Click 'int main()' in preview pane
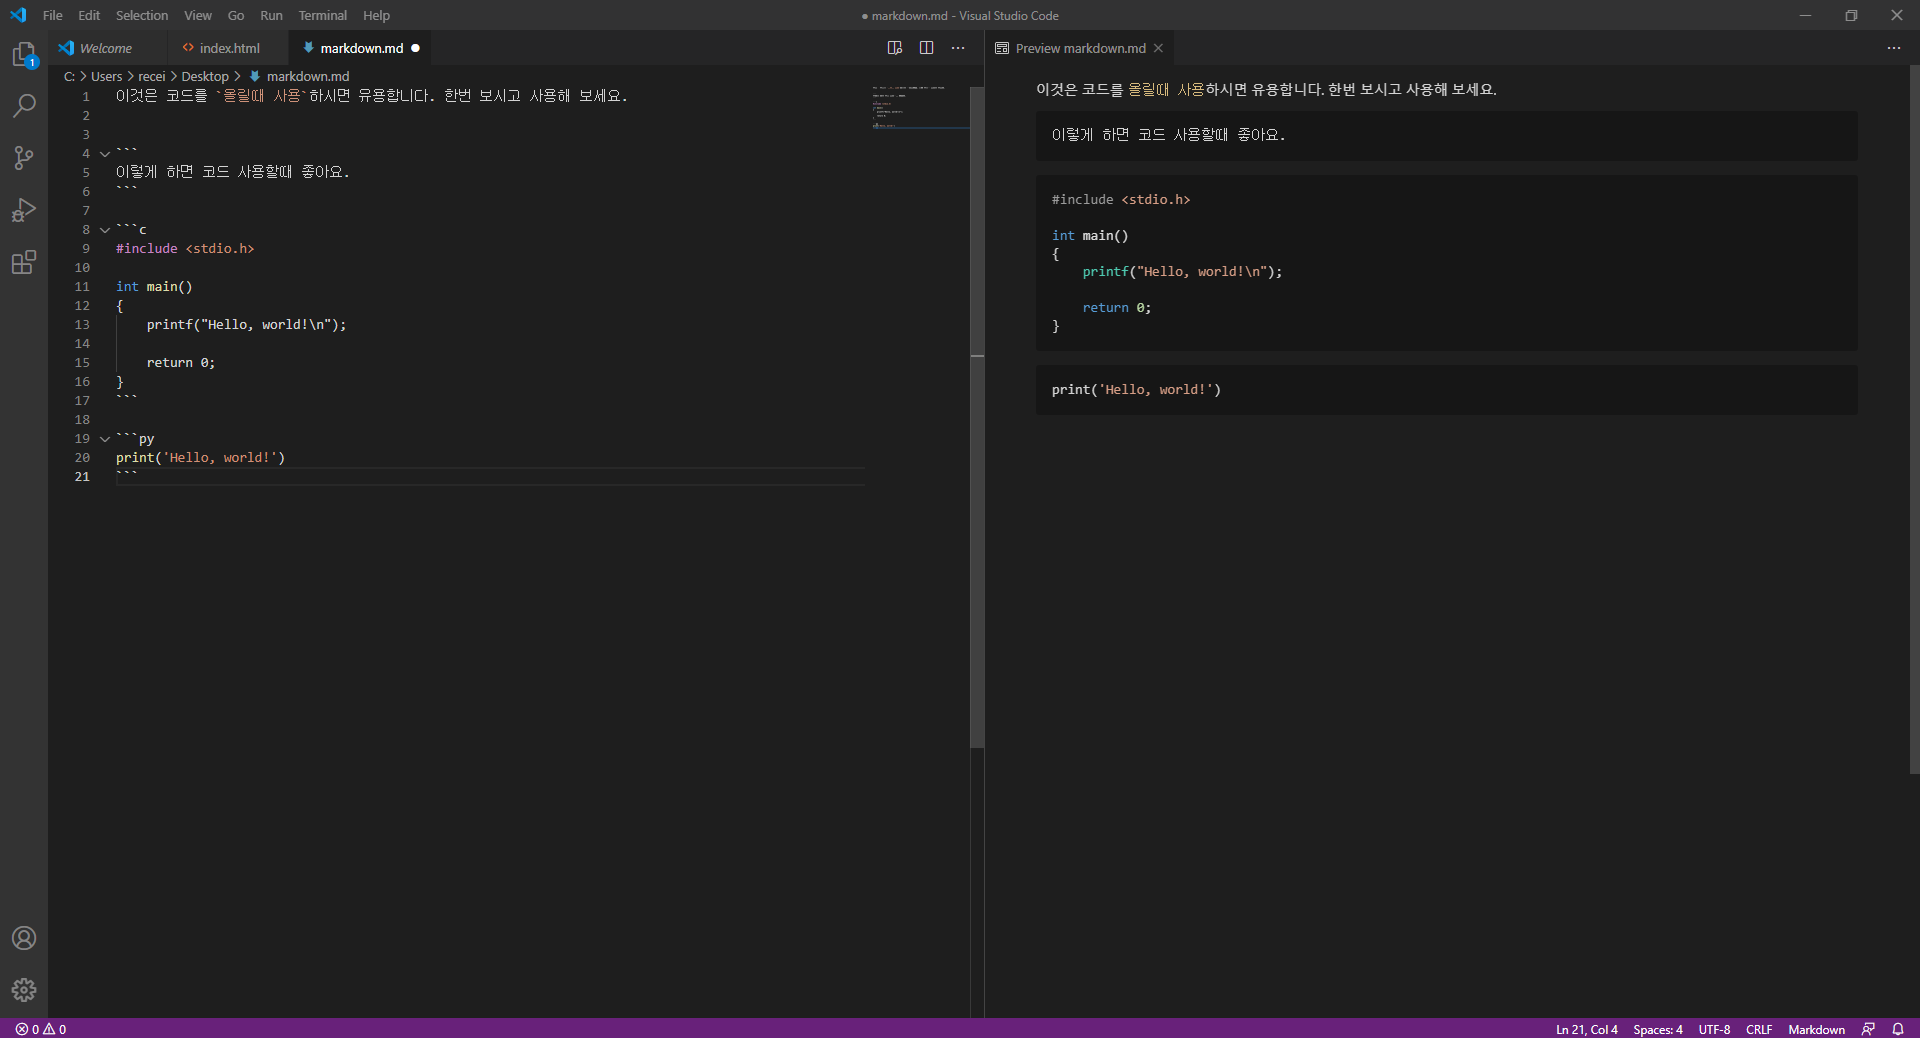 [x=1090, y=236]
